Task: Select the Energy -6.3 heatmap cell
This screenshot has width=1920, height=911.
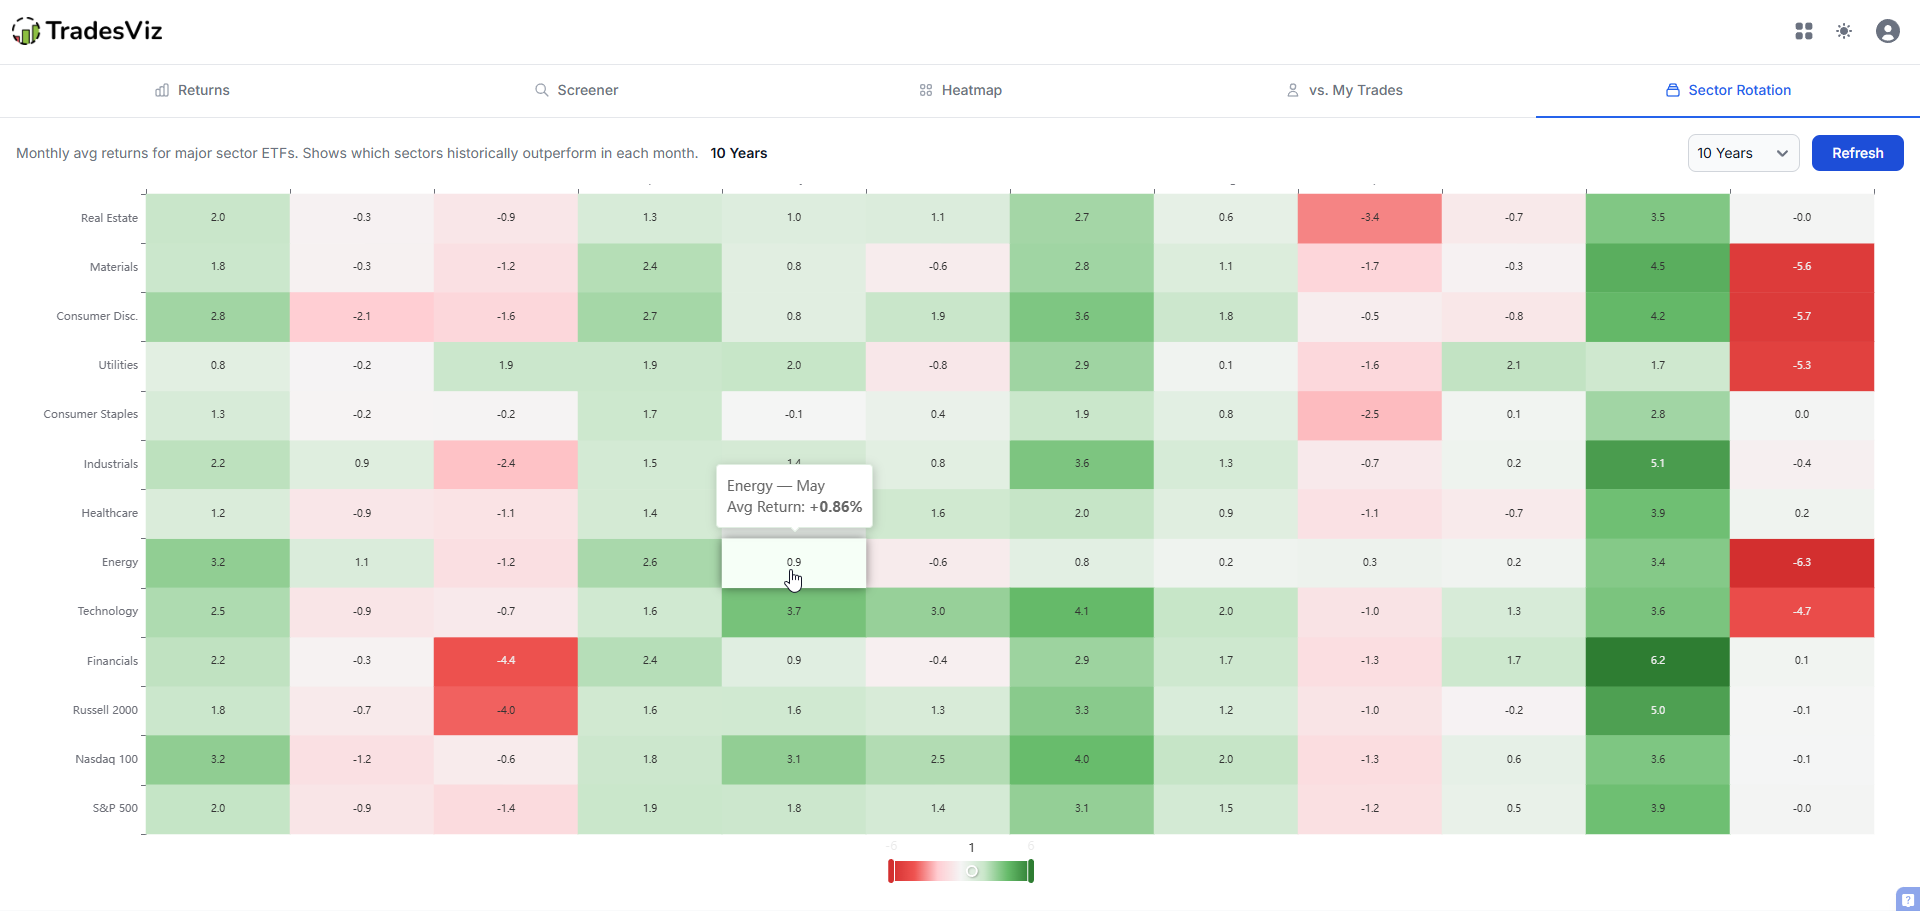Action: [x=1801, y=562]
